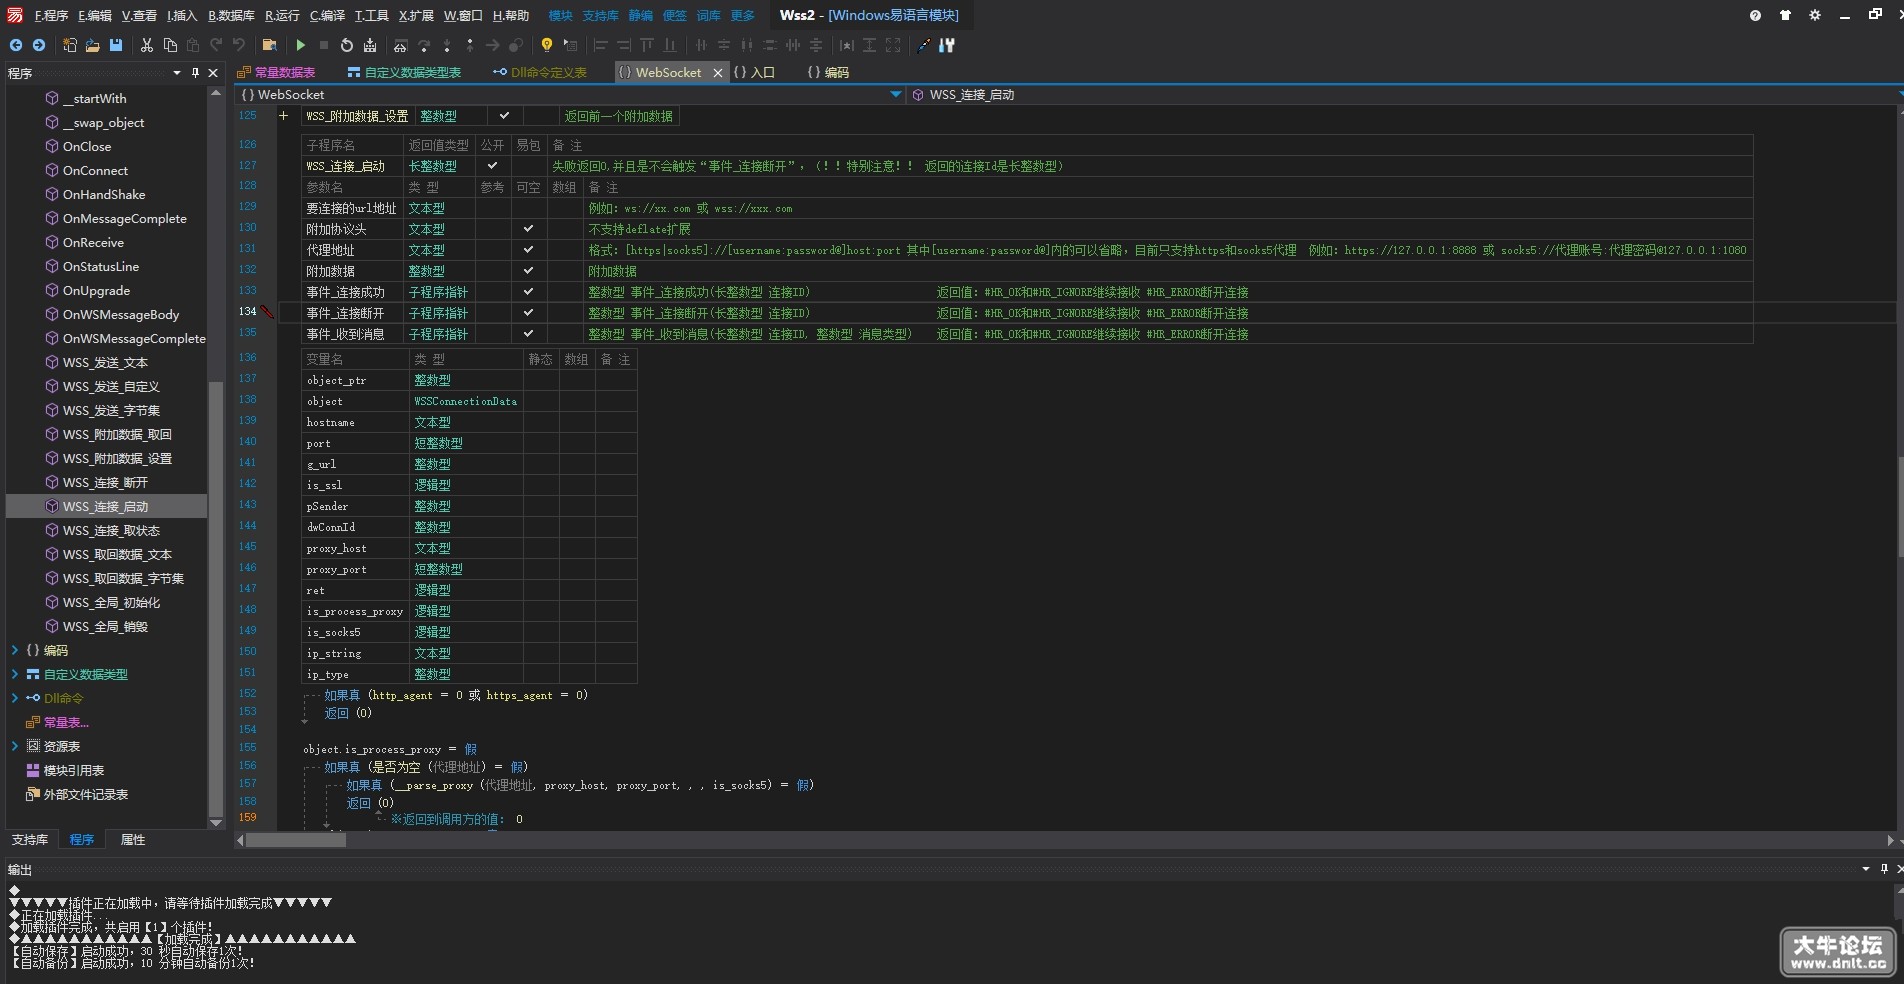The image size is (1904, 984).
Task: Click the yellow lightbulb hint icon
Action: click(x=546, y=45)
